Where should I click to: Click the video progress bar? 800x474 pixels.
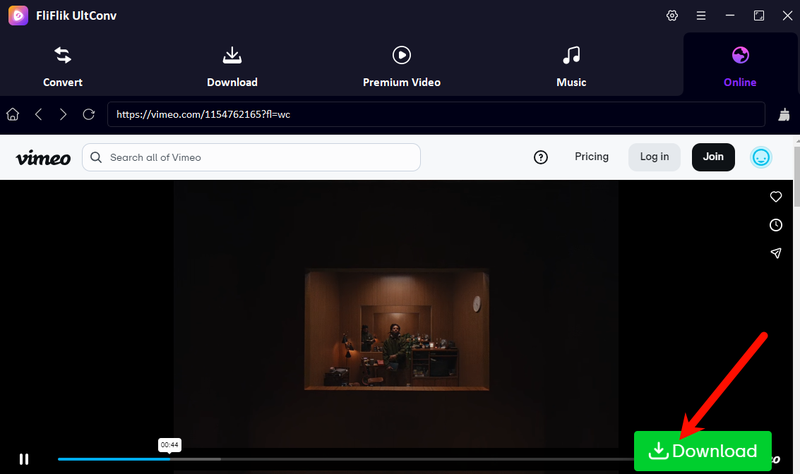click(345, 459)
